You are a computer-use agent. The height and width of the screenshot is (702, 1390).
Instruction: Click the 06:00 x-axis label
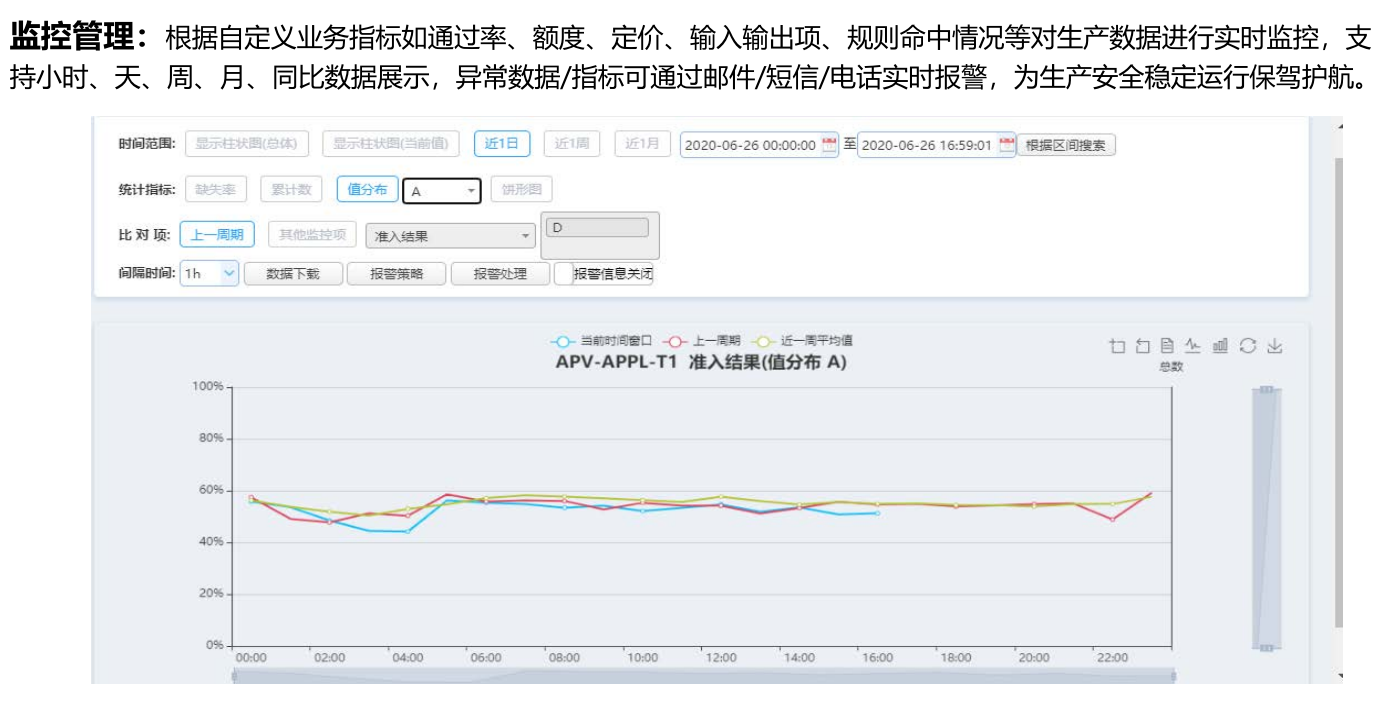click(x=486, y=658)
